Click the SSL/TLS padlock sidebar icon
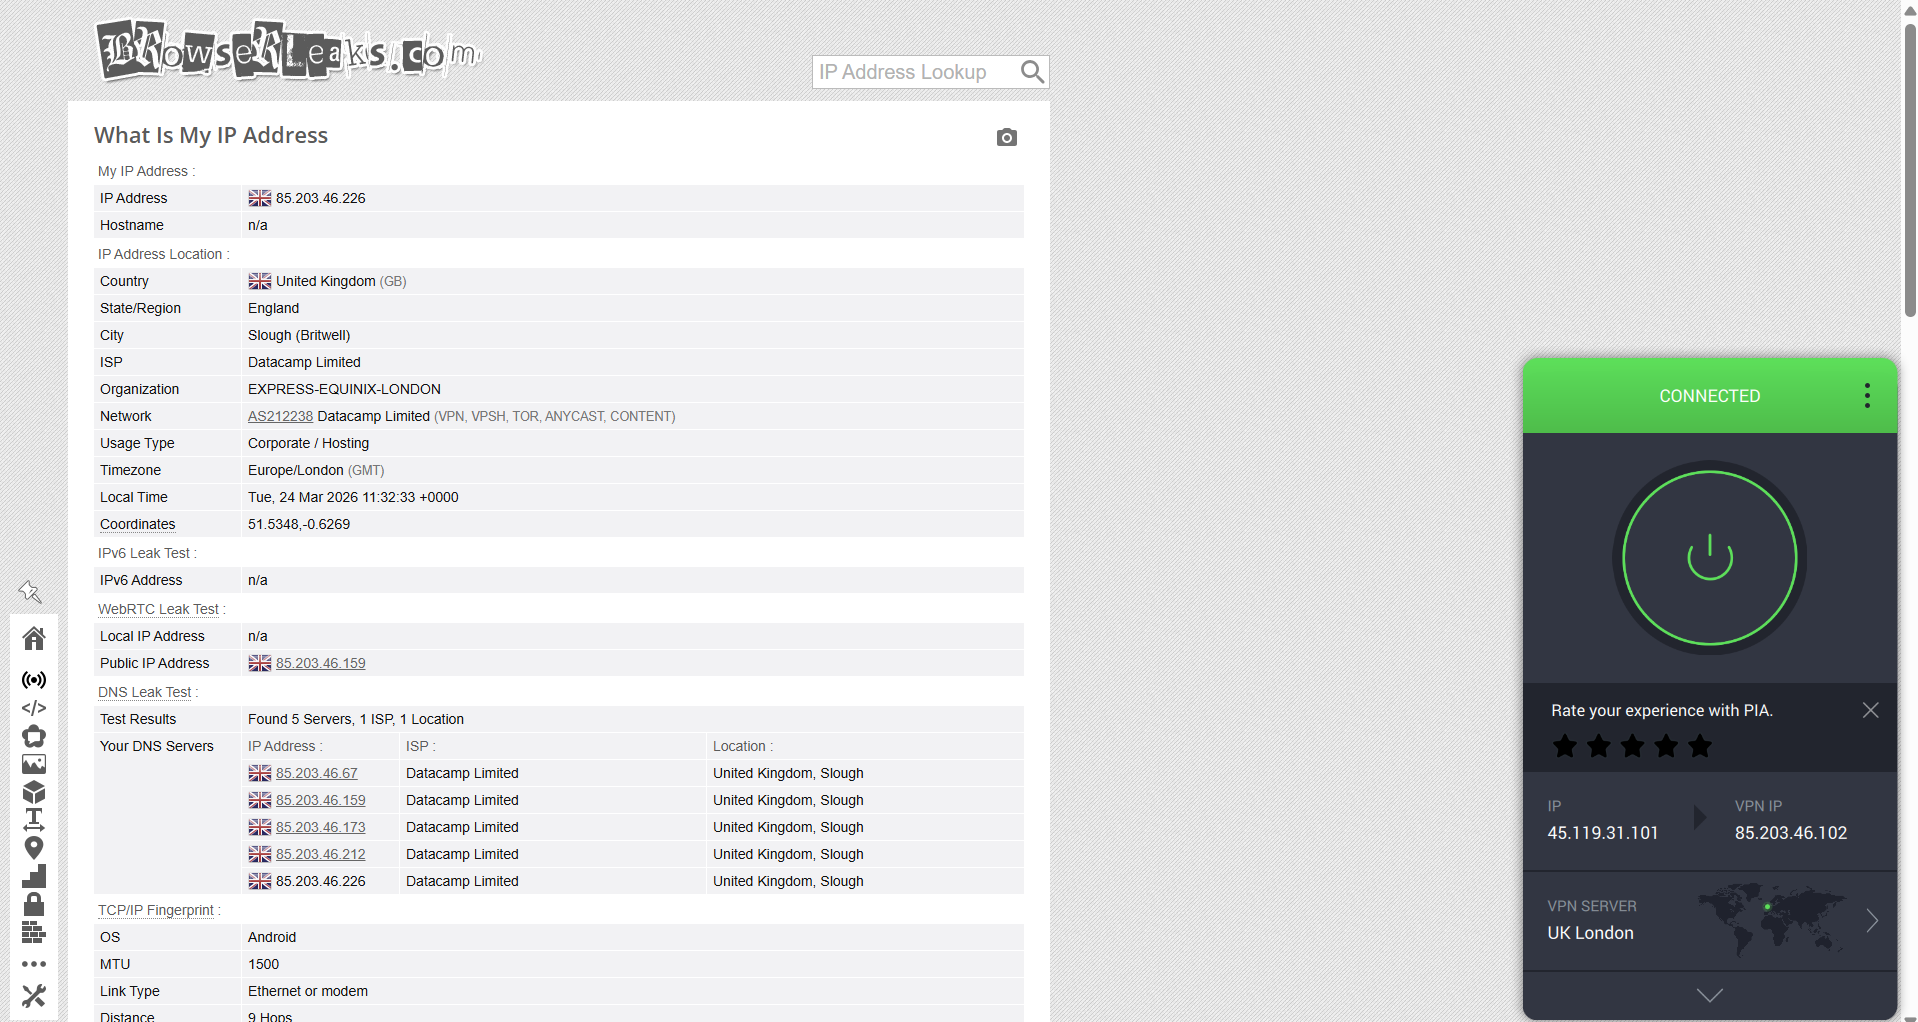 point(33,904)
